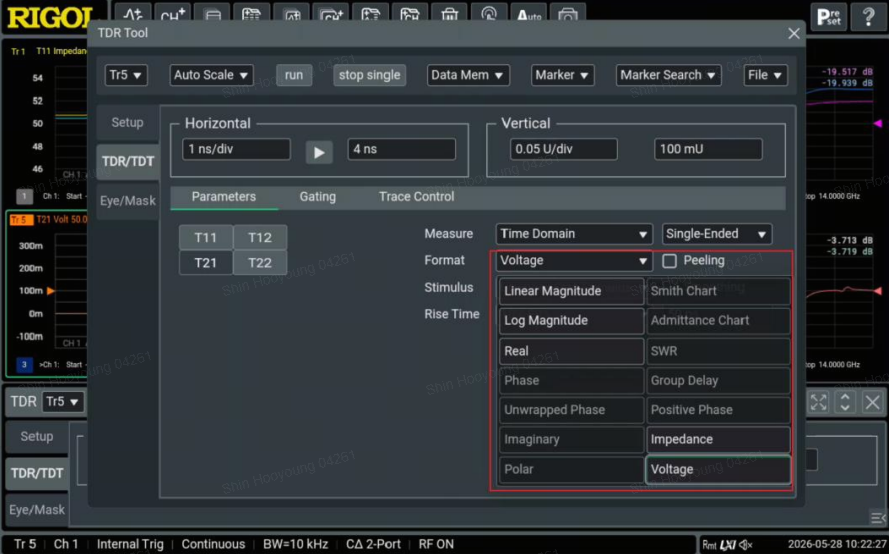Click the Auto scale toolbar icon
The image size is (889, 554).
point(528,15)
